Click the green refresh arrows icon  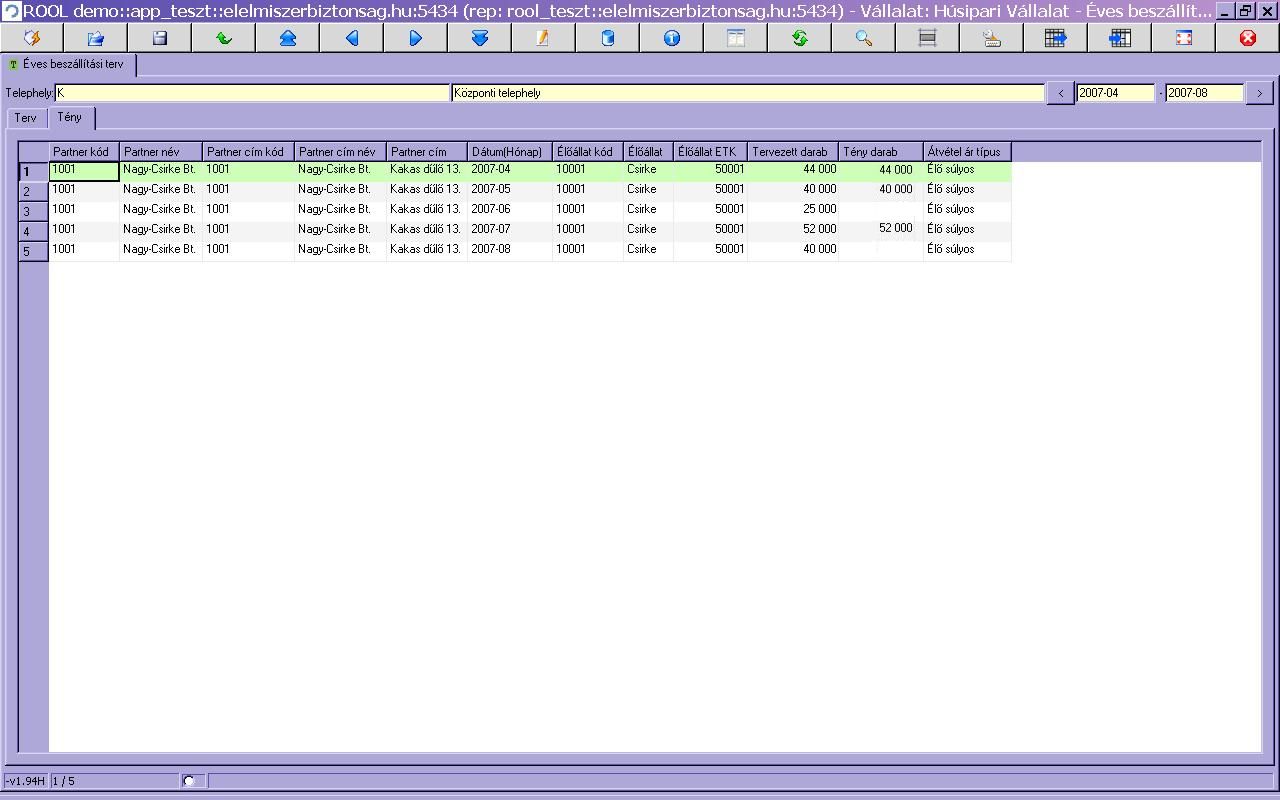pos(800,38)
